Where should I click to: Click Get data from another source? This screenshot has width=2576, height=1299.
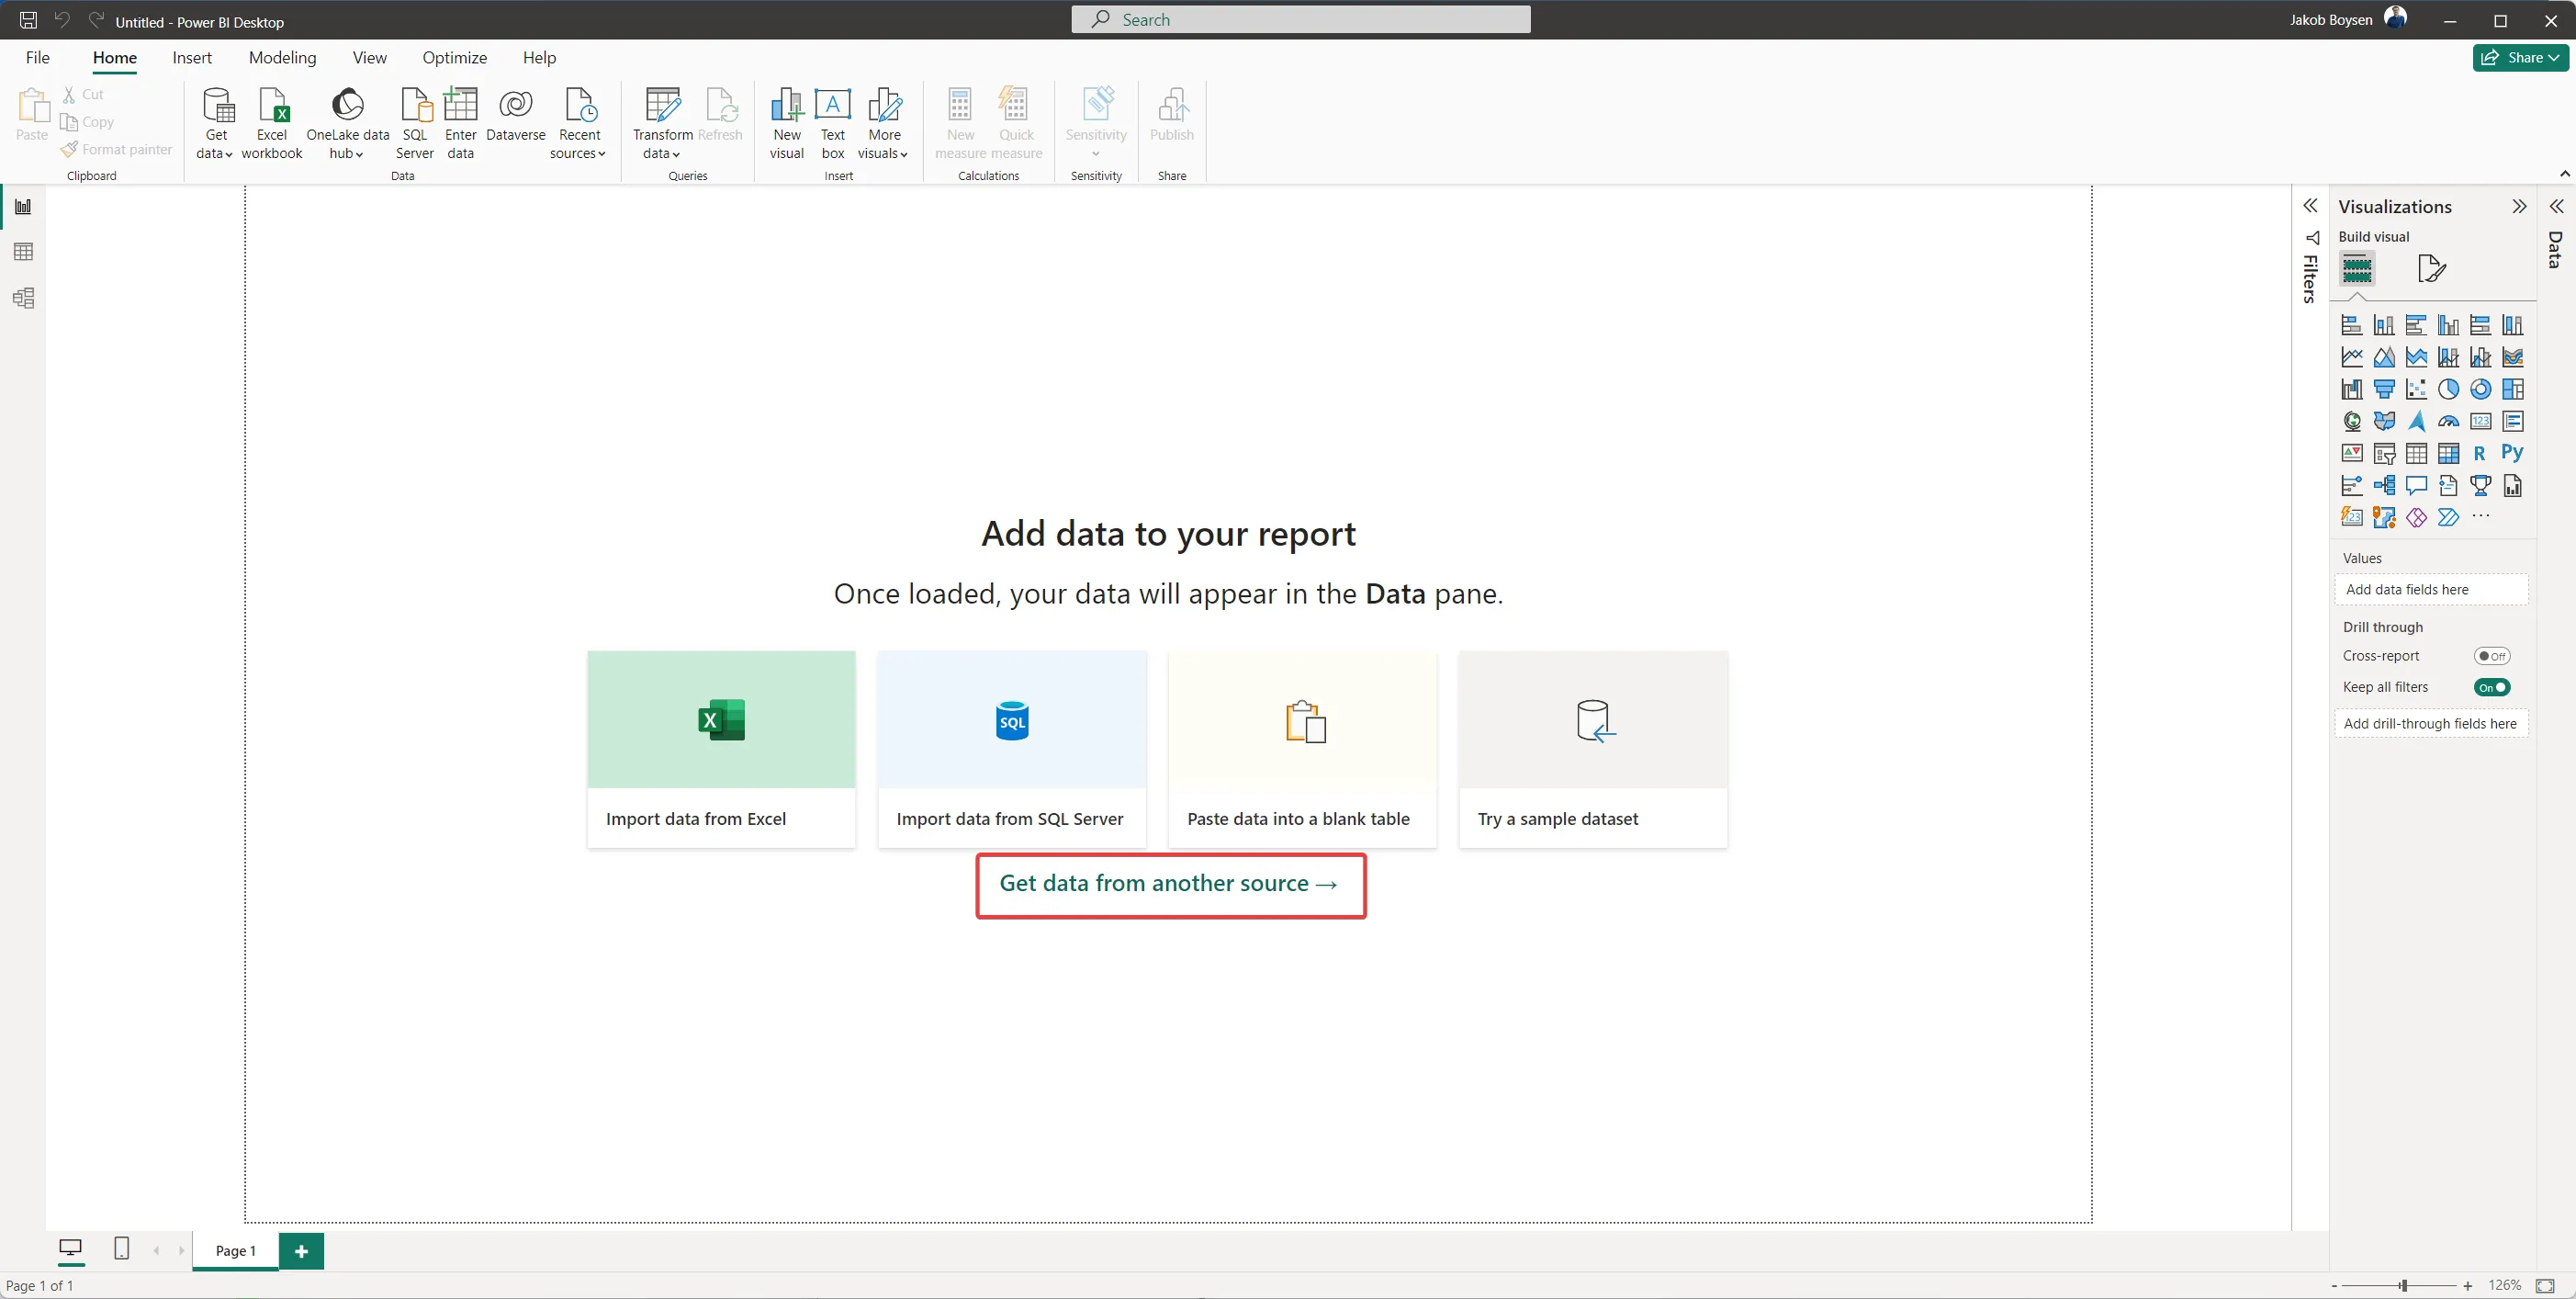click(1170, 884)
